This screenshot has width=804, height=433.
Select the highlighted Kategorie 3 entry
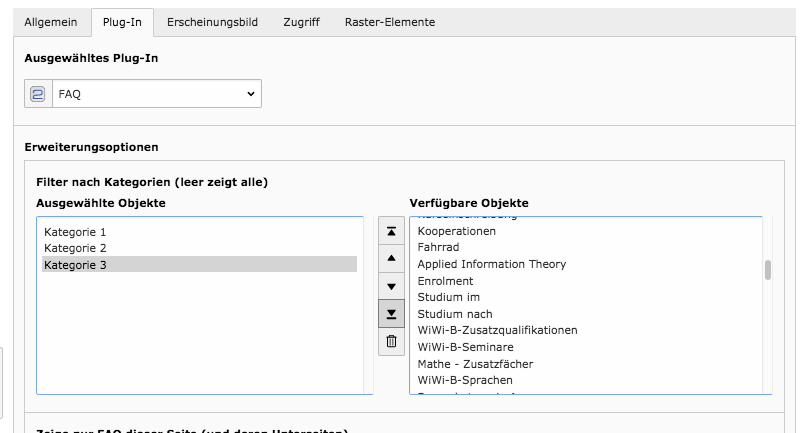pyautogui.click(x=75, y=265)
